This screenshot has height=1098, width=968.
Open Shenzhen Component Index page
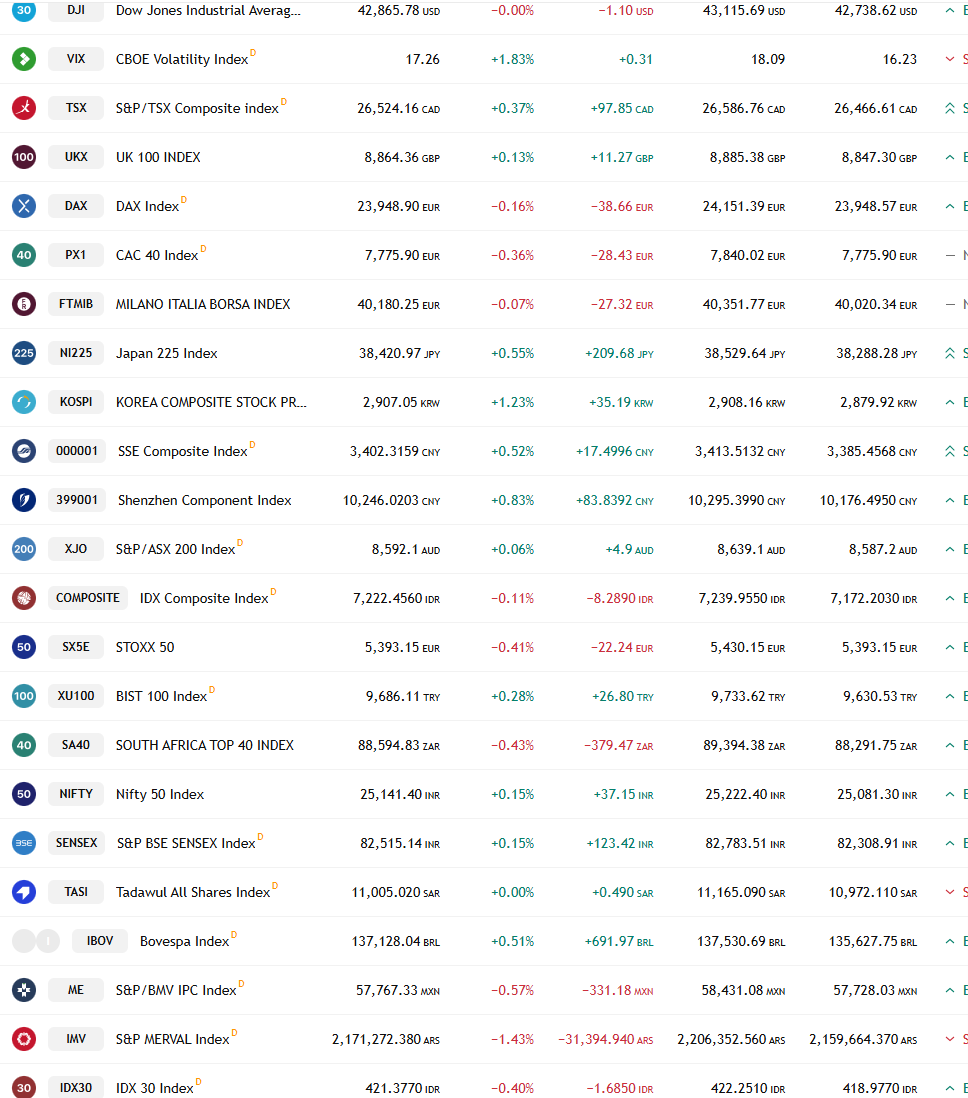click(x=205, y=501)
